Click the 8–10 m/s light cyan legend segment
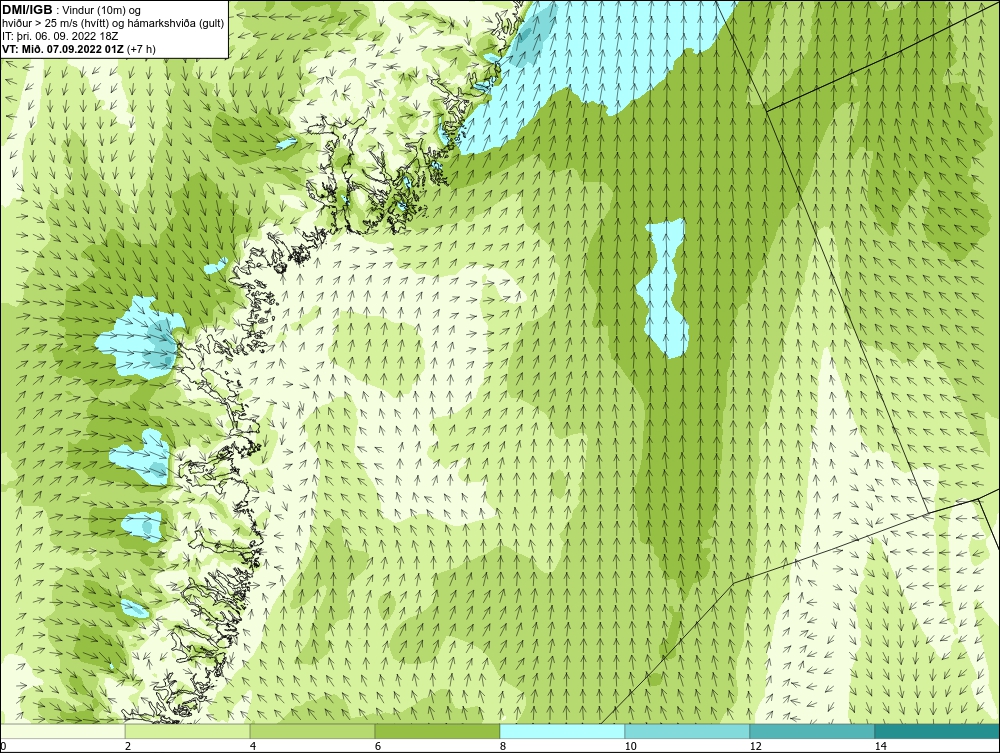Image resolution: width=1000 pixels, height=753 pixels. 562,731
